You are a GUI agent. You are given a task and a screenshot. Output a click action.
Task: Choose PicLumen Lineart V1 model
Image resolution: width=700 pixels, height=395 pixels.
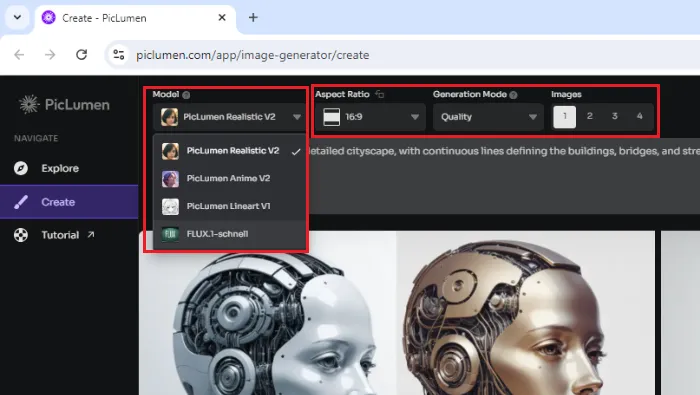pyautogui.click(x=230, y=206)
